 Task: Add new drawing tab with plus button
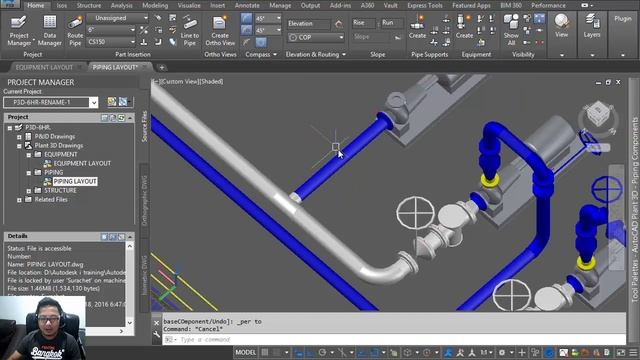[162, 67]
